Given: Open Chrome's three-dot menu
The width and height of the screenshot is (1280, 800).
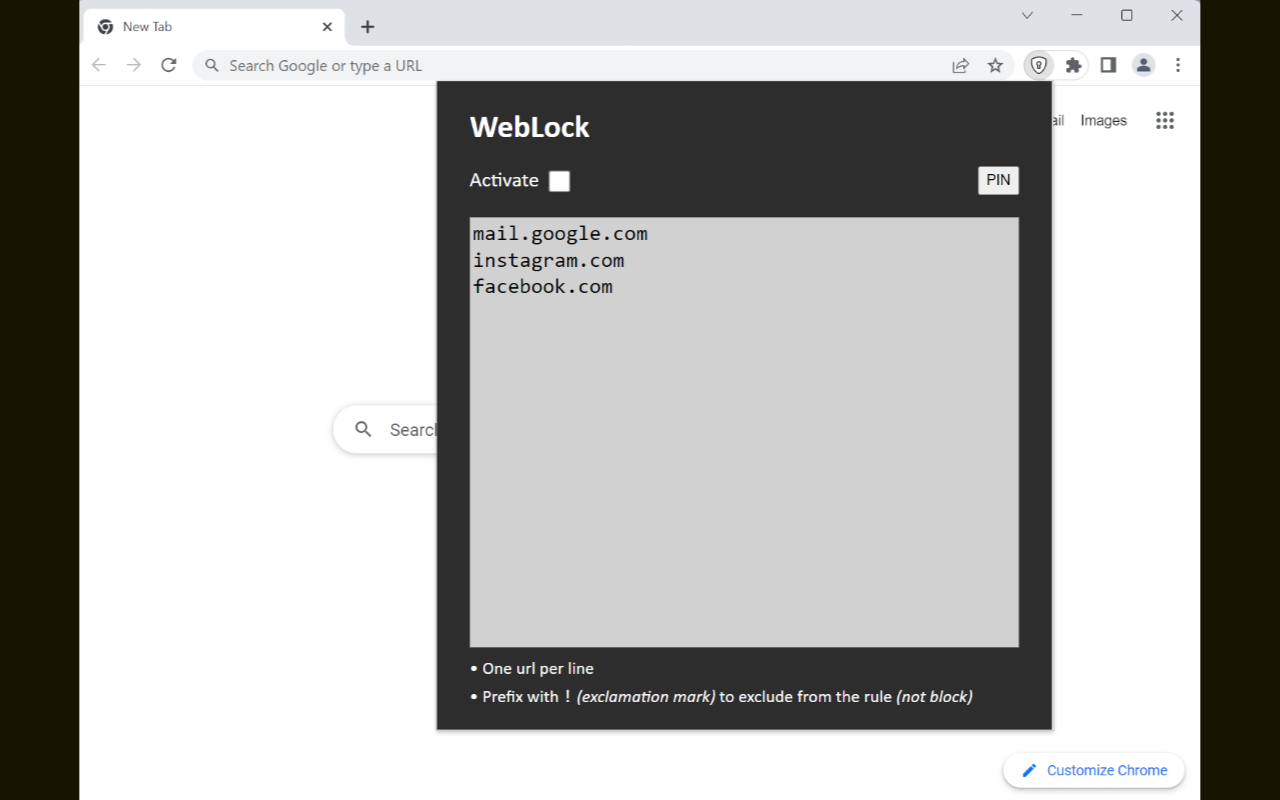Looking at the screenshot, I should (x=1178, y=65).
